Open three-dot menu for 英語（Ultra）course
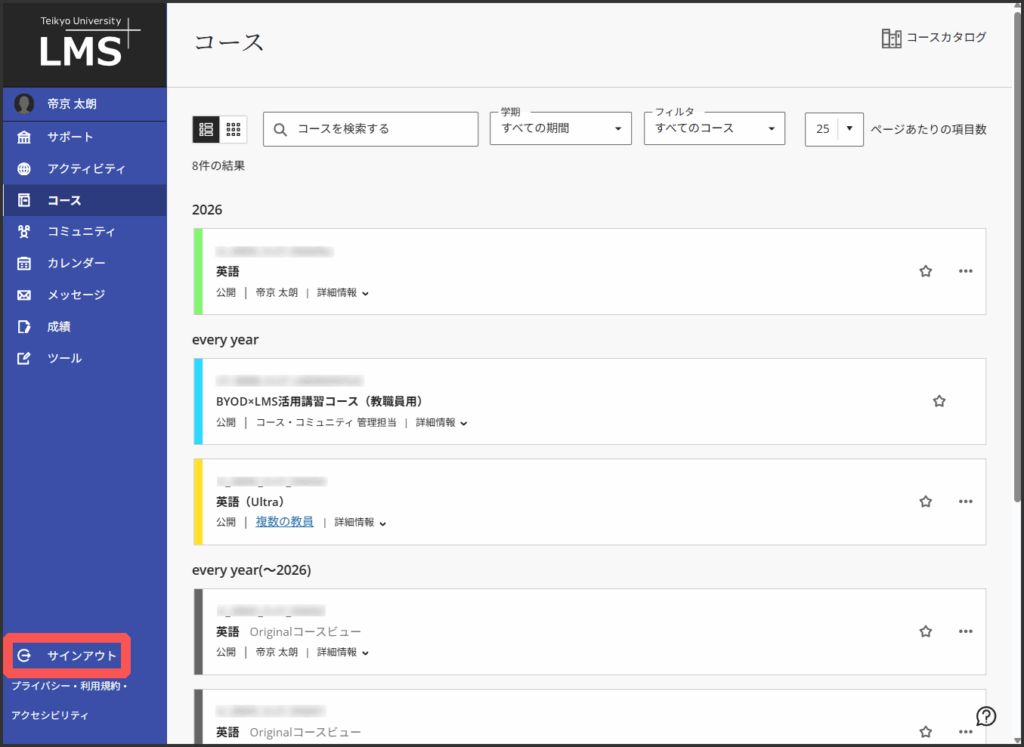 coord(965,501)
